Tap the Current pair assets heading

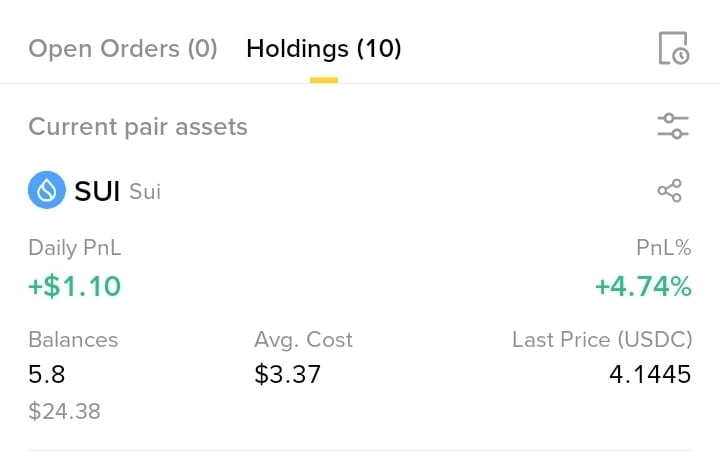click(138, 127)
